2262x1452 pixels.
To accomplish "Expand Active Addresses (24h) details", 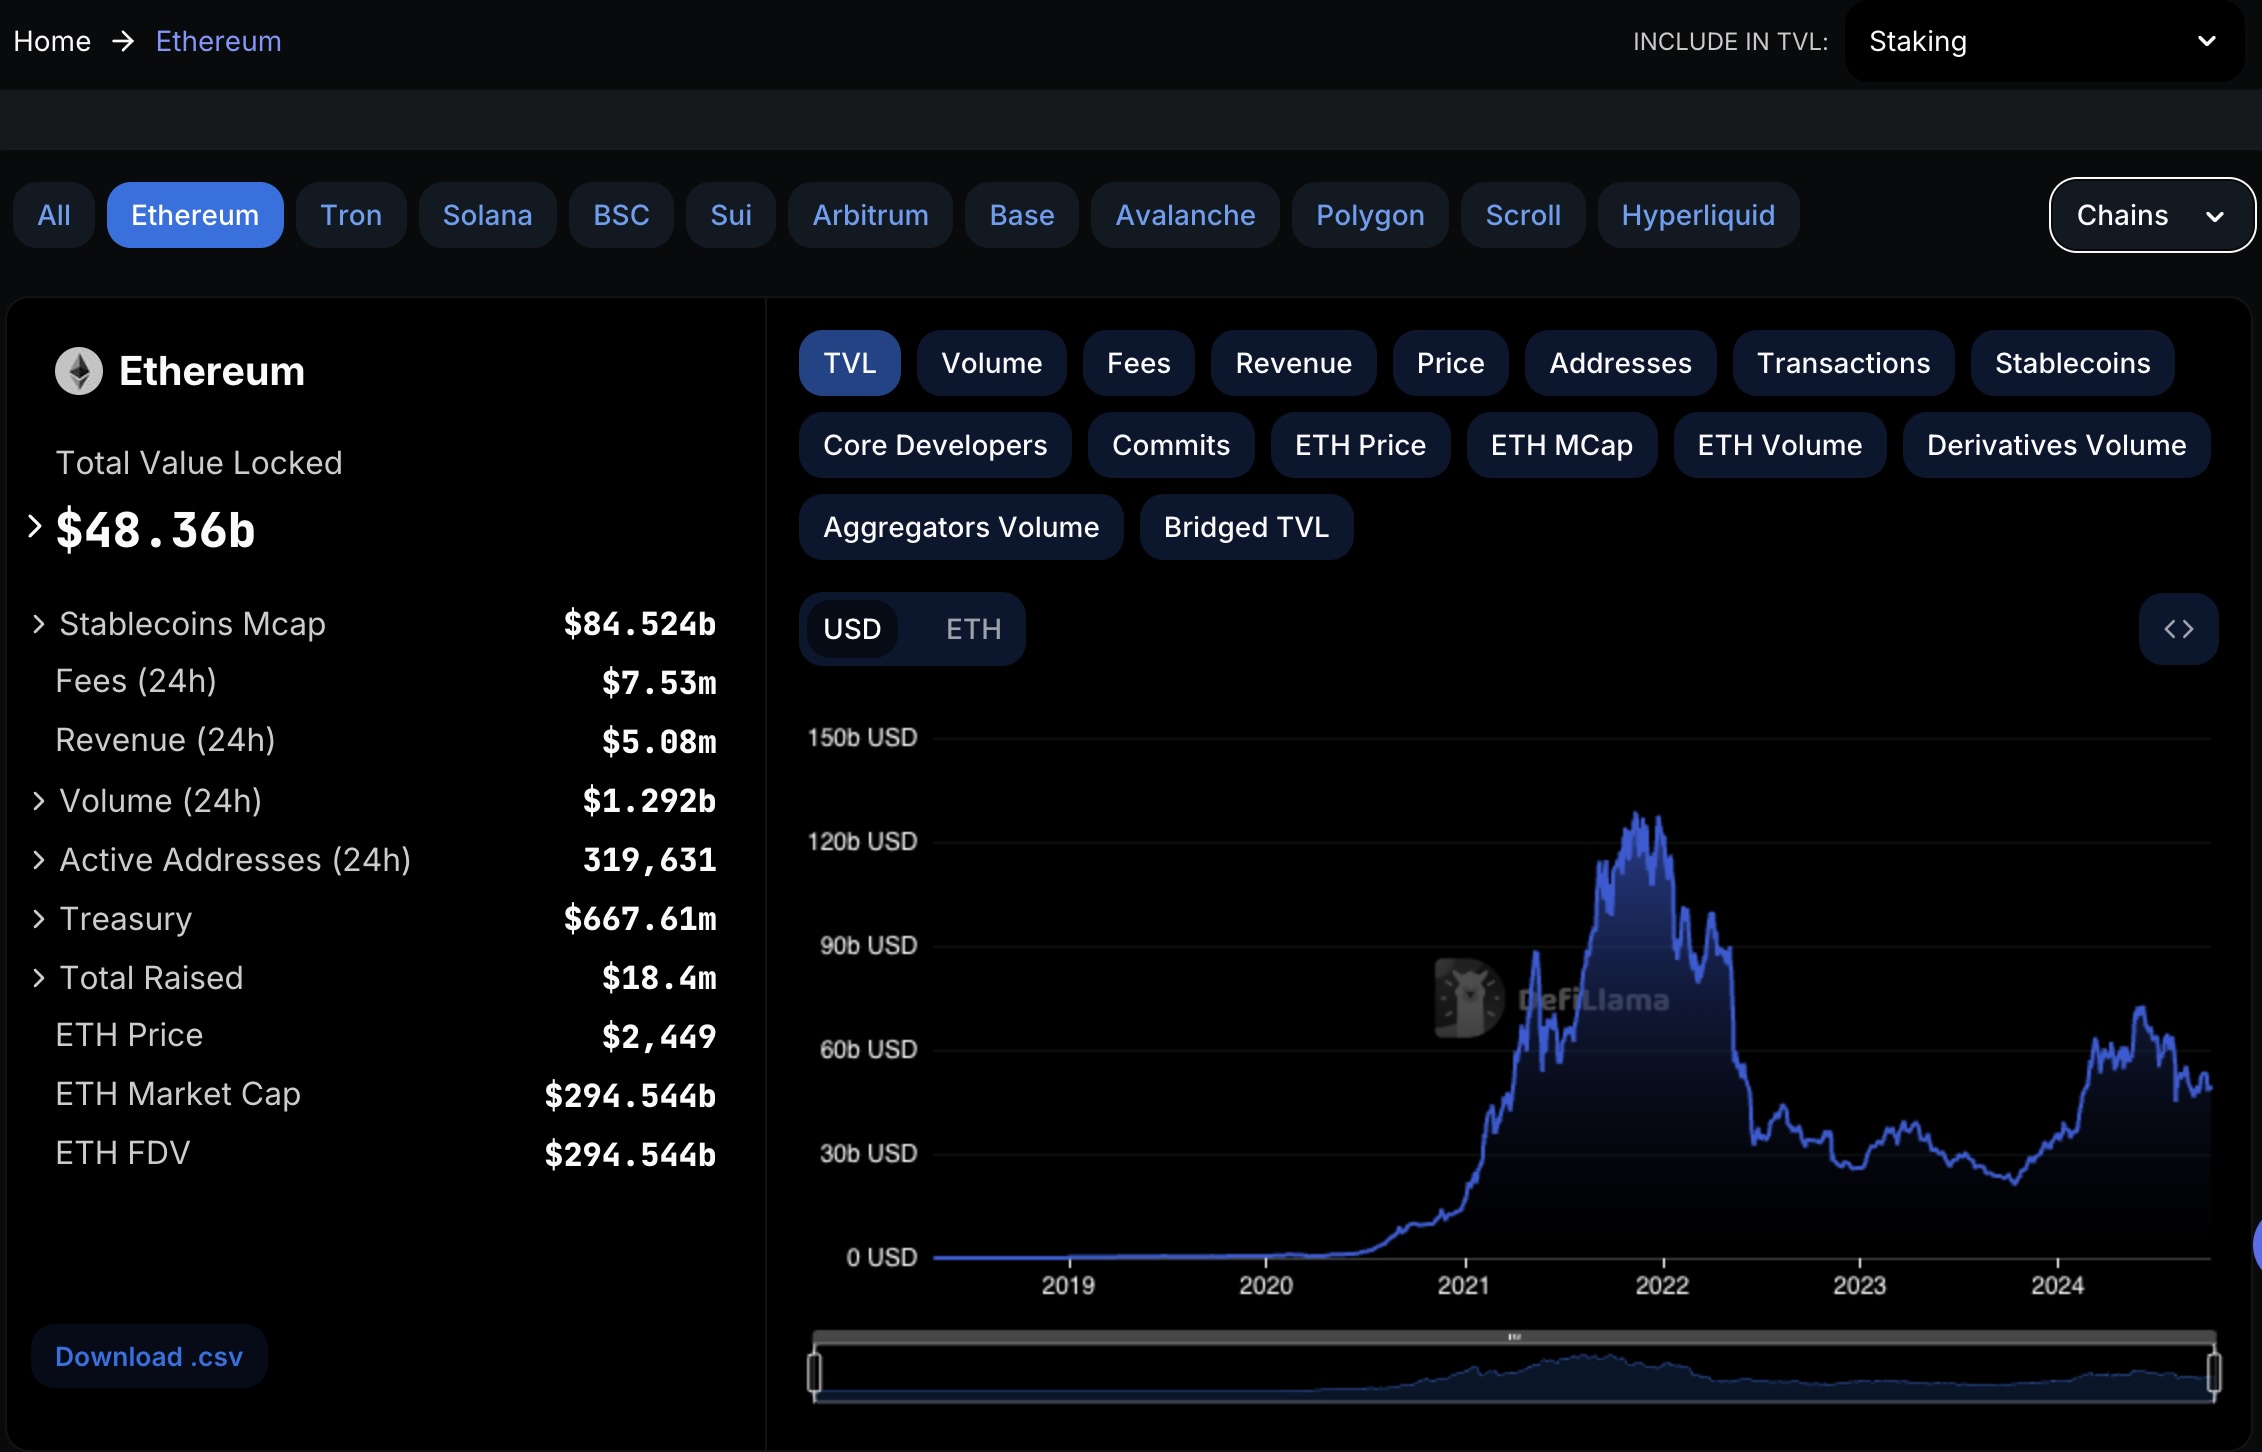I will [39, 860].
